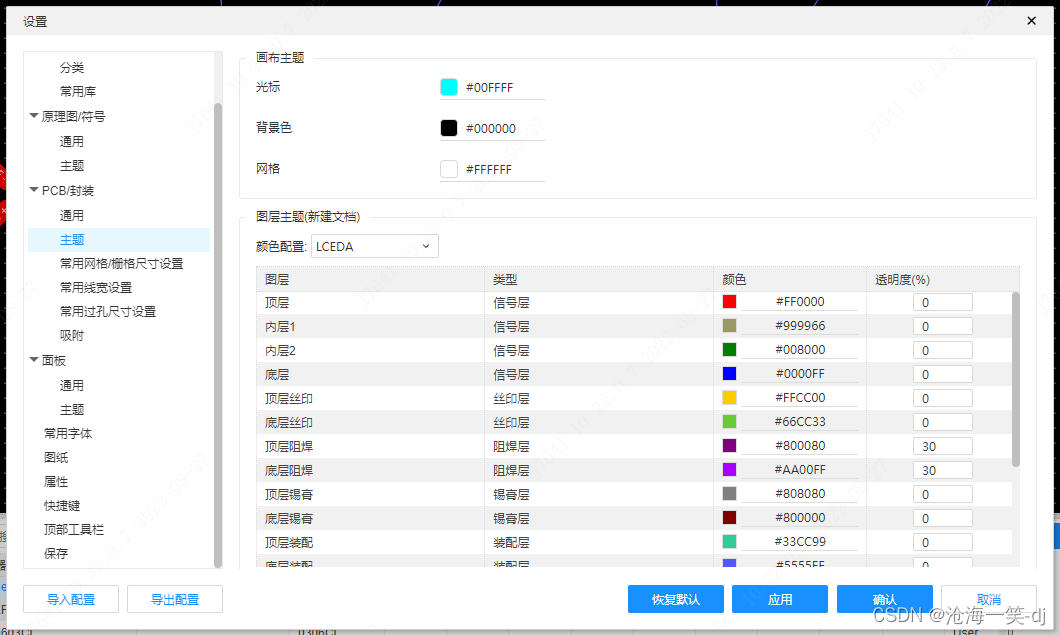1060x635 pixels.
Task: Click the 底层丝印 layer name cell
Action: pos(370,422)
